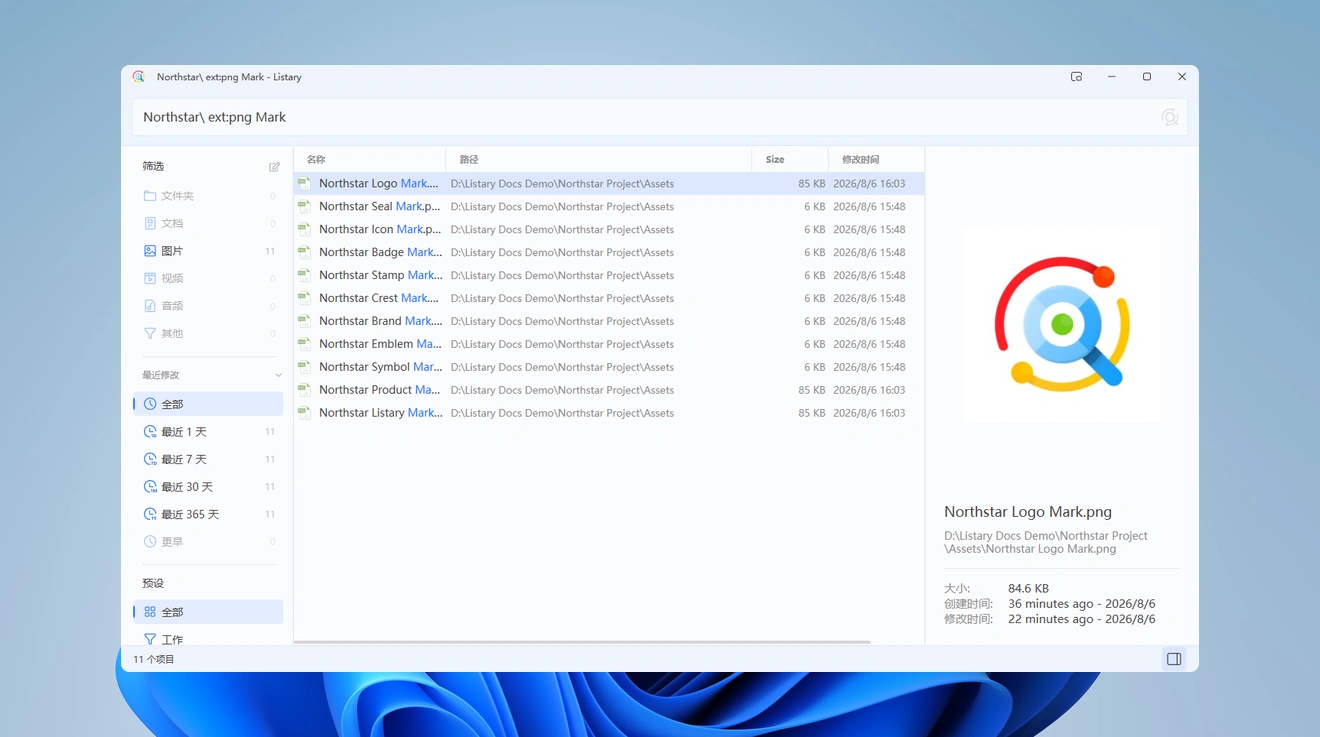Click PNG icon of Northstar Stamp Mark row
The height and width of the screenshot is (737, 1320).
coord(304,275)
